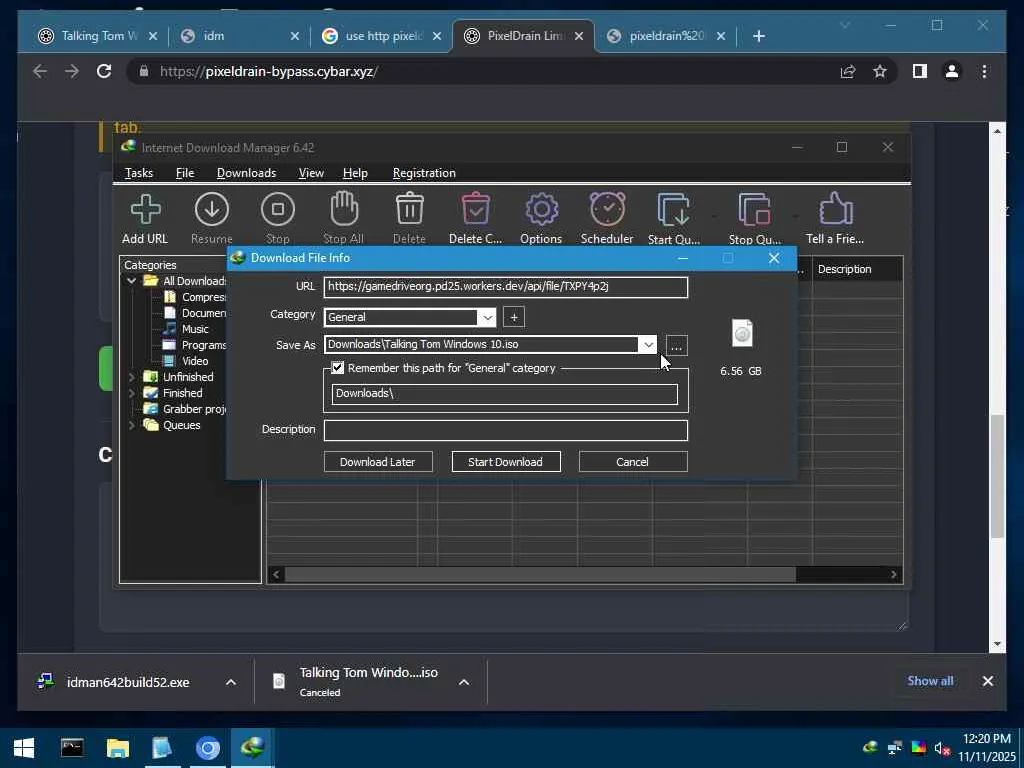The height and width of the screenshot is (768, 1024).
Task: Click the horizontal scrollbar in IDM list
Action: (x=540, y=575)
